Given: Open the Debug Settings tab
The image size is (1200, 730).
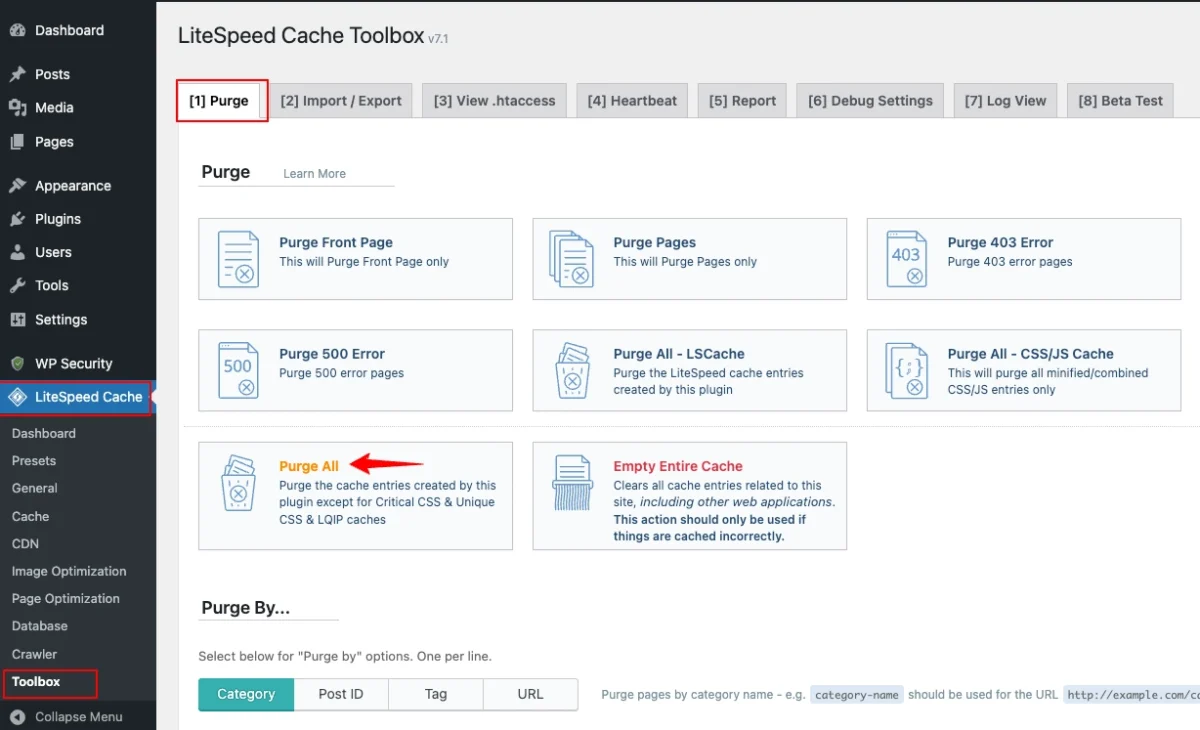Looking at the screenshot, I should (870, 101).
